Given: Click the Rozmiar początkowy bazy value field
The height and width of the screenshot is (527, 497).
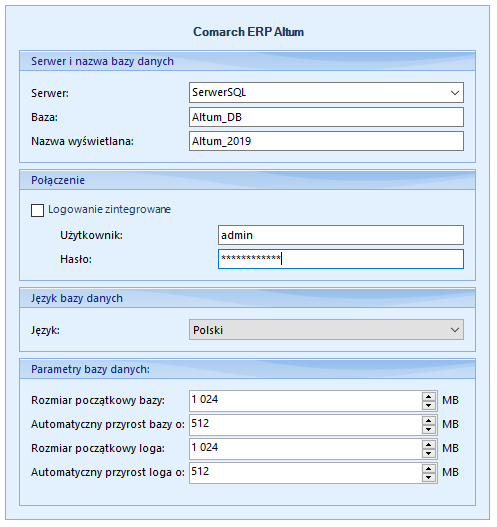Looking at the screenshot, I should [x=306, y=401].
